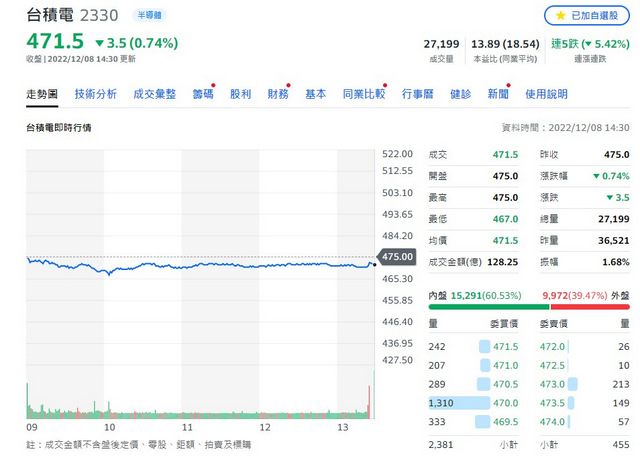This screenshot has height=458, width=640.
Task: Click the ask price 473.0
Action: point(552,384)
